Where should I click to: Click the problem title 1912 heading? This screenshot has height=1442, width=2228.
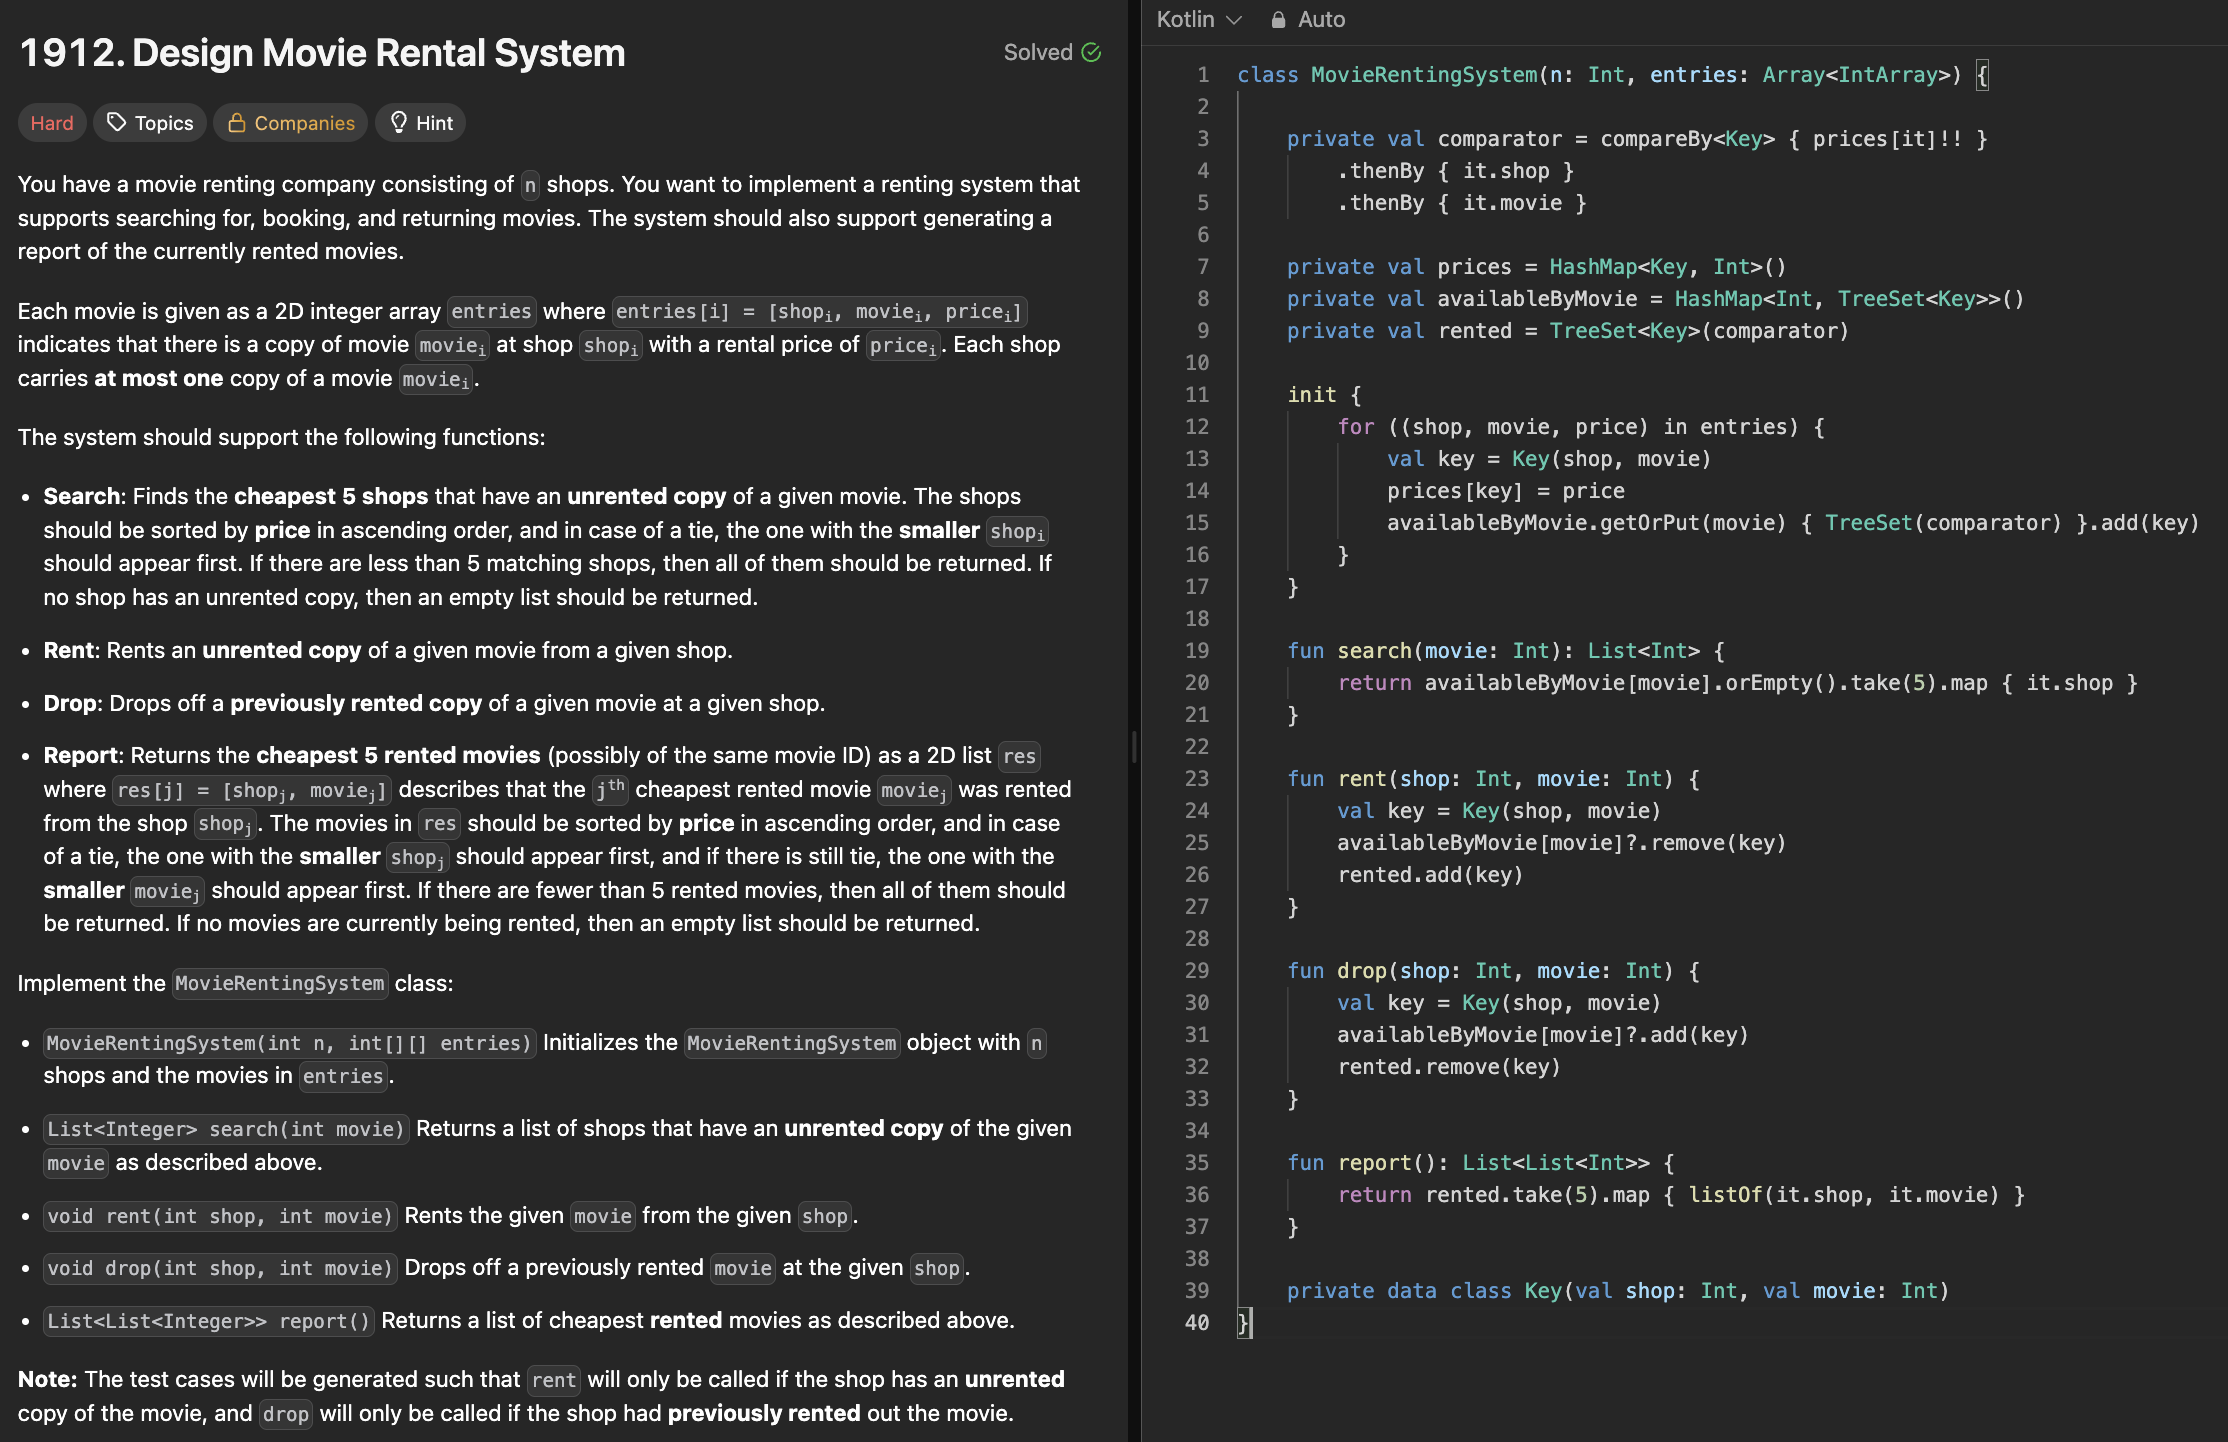coord(322,53)
